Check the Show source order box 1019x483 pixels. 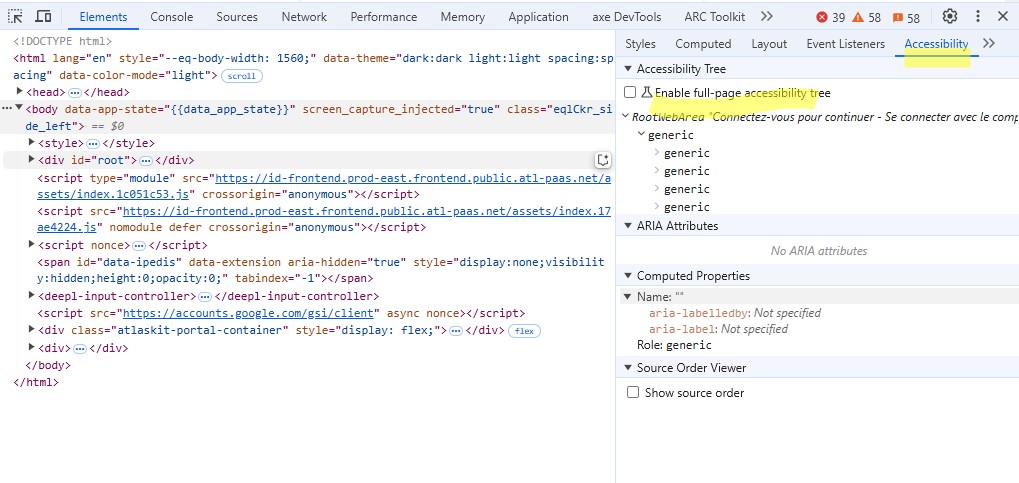(632, 393)
